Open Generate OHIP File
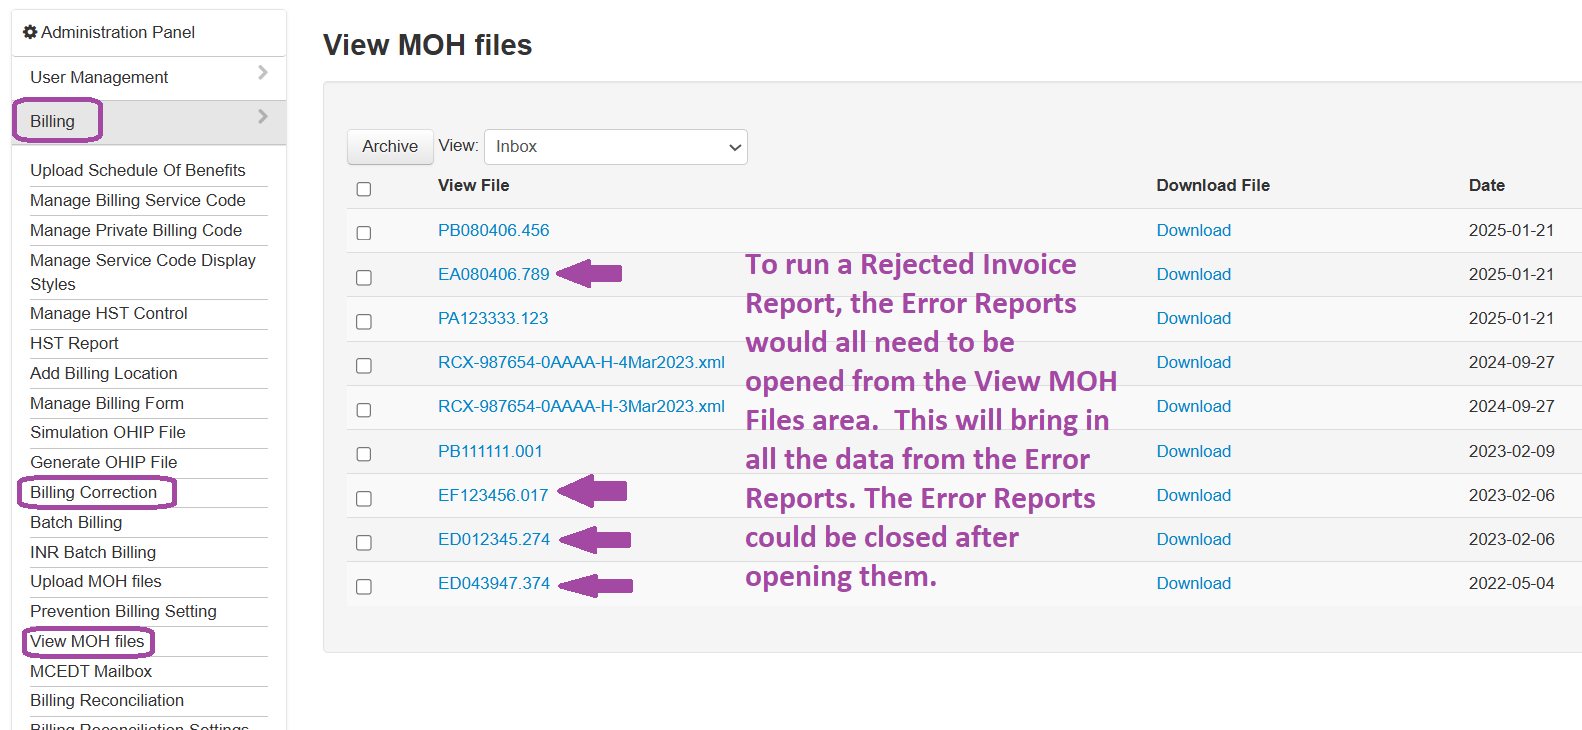Screen dimensions: 1582x730 tap(103, 462)
